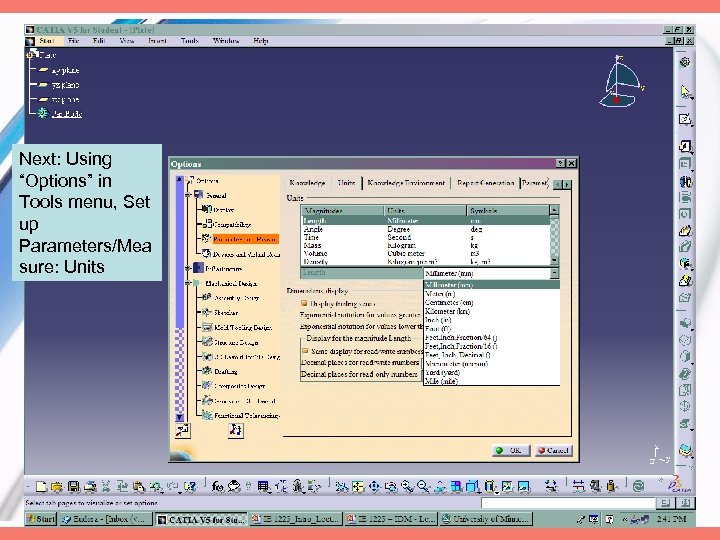Click the tab strip right scroll arrow

point(567,184)
